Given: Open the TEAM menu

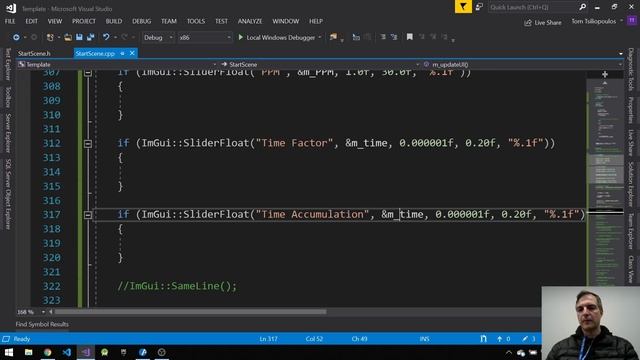Looking at the screenshot, I should 169,21.
